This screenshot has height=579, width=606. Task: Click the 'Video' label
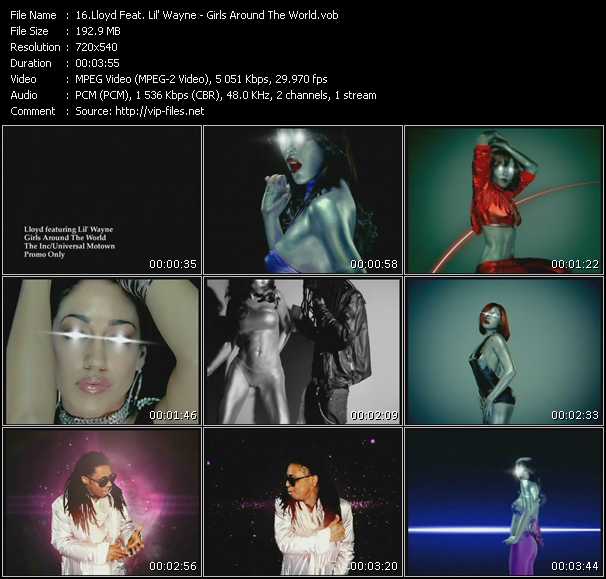(23, 79)
